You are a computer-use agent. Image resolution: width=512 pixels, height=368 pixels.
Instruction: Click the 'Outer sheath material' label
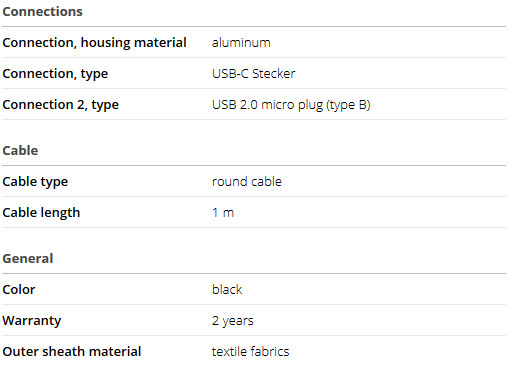72,352
